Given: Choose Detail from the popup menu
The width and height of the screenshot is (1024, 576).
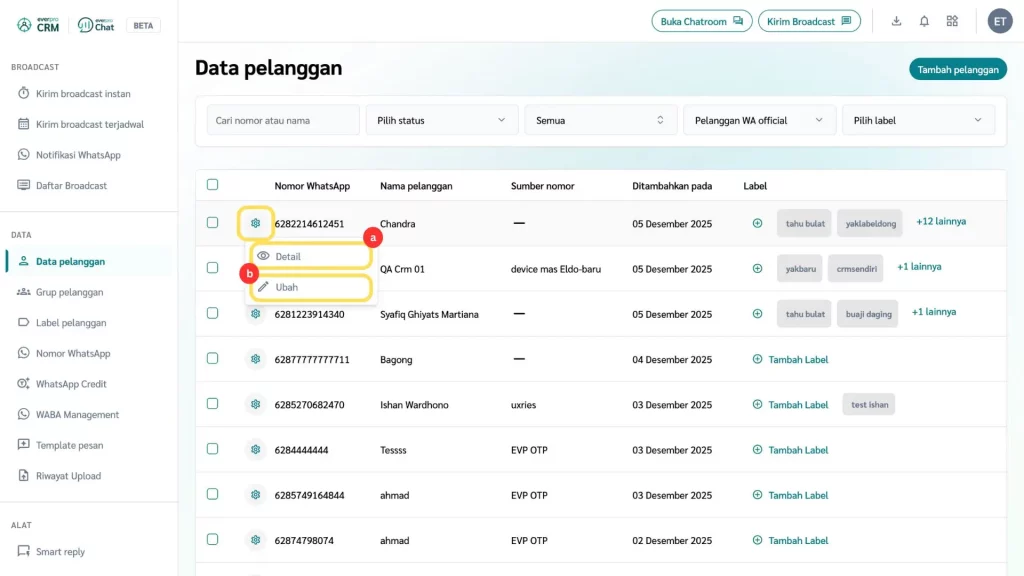Looking at the screenshot, I should tap(310, 256).
